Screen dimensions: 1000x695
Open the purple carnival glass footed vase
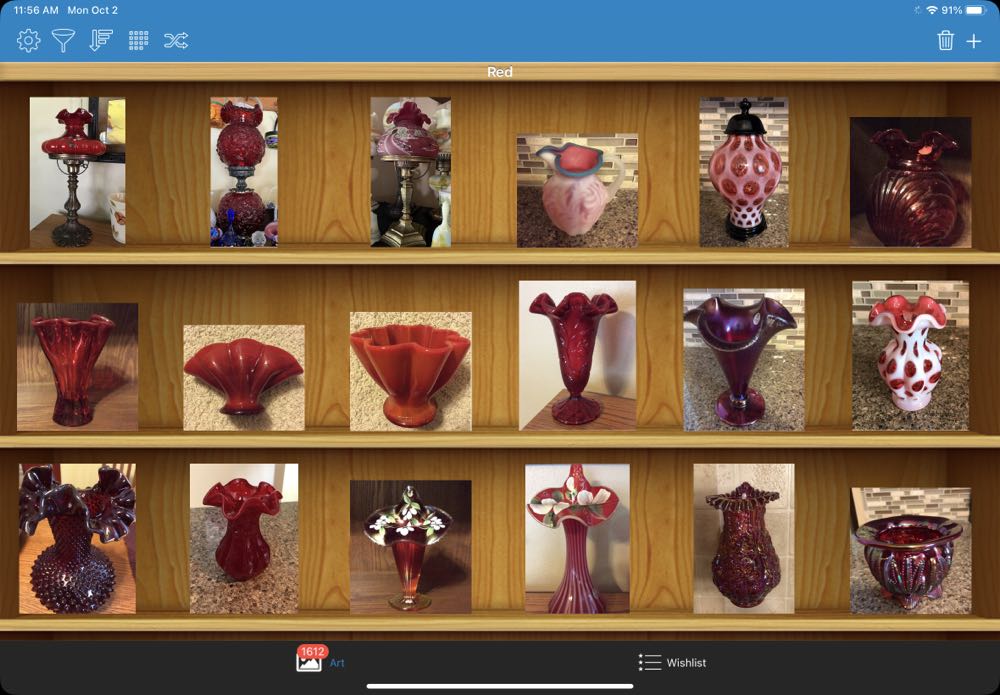(743, 360)
